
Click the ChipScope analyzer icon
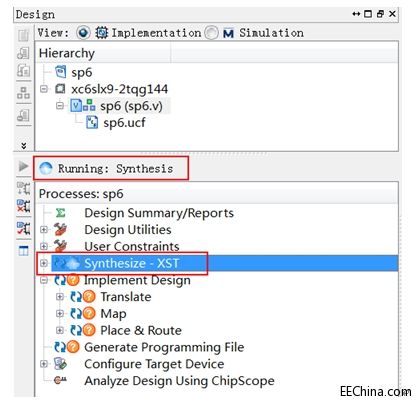coord(60,380)
